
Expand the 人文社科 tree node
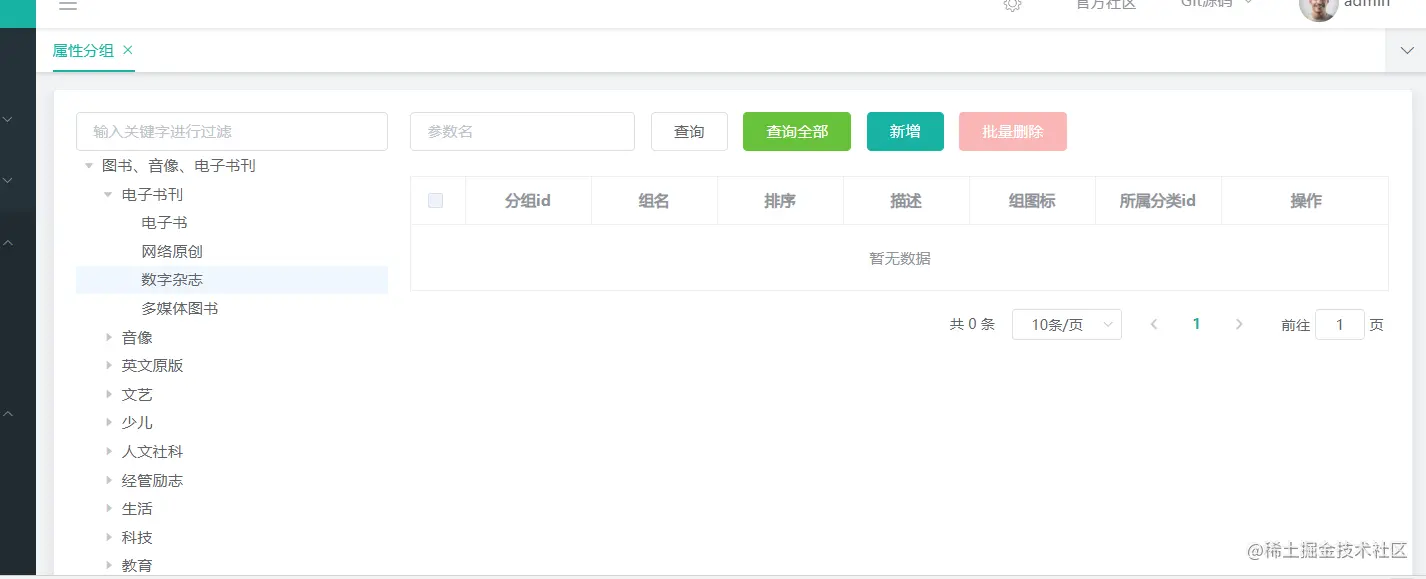point(109,452)
